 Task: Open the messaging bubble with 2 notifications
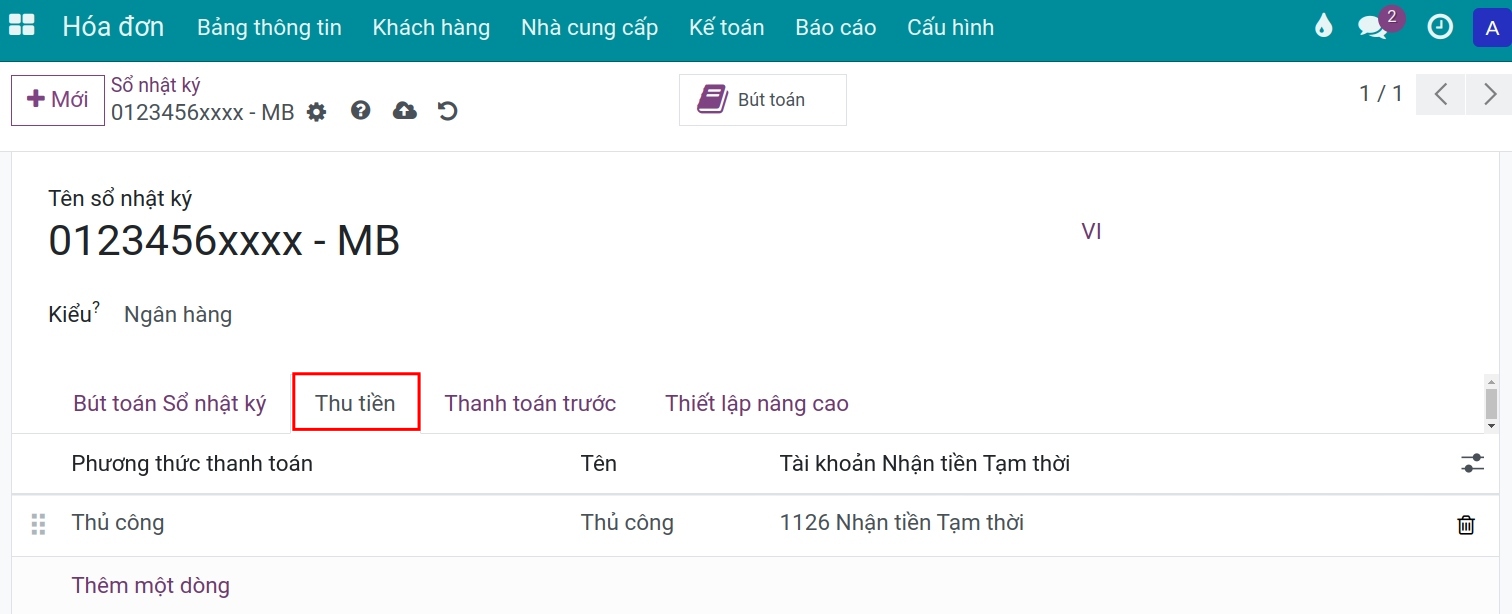[1371, 27]
